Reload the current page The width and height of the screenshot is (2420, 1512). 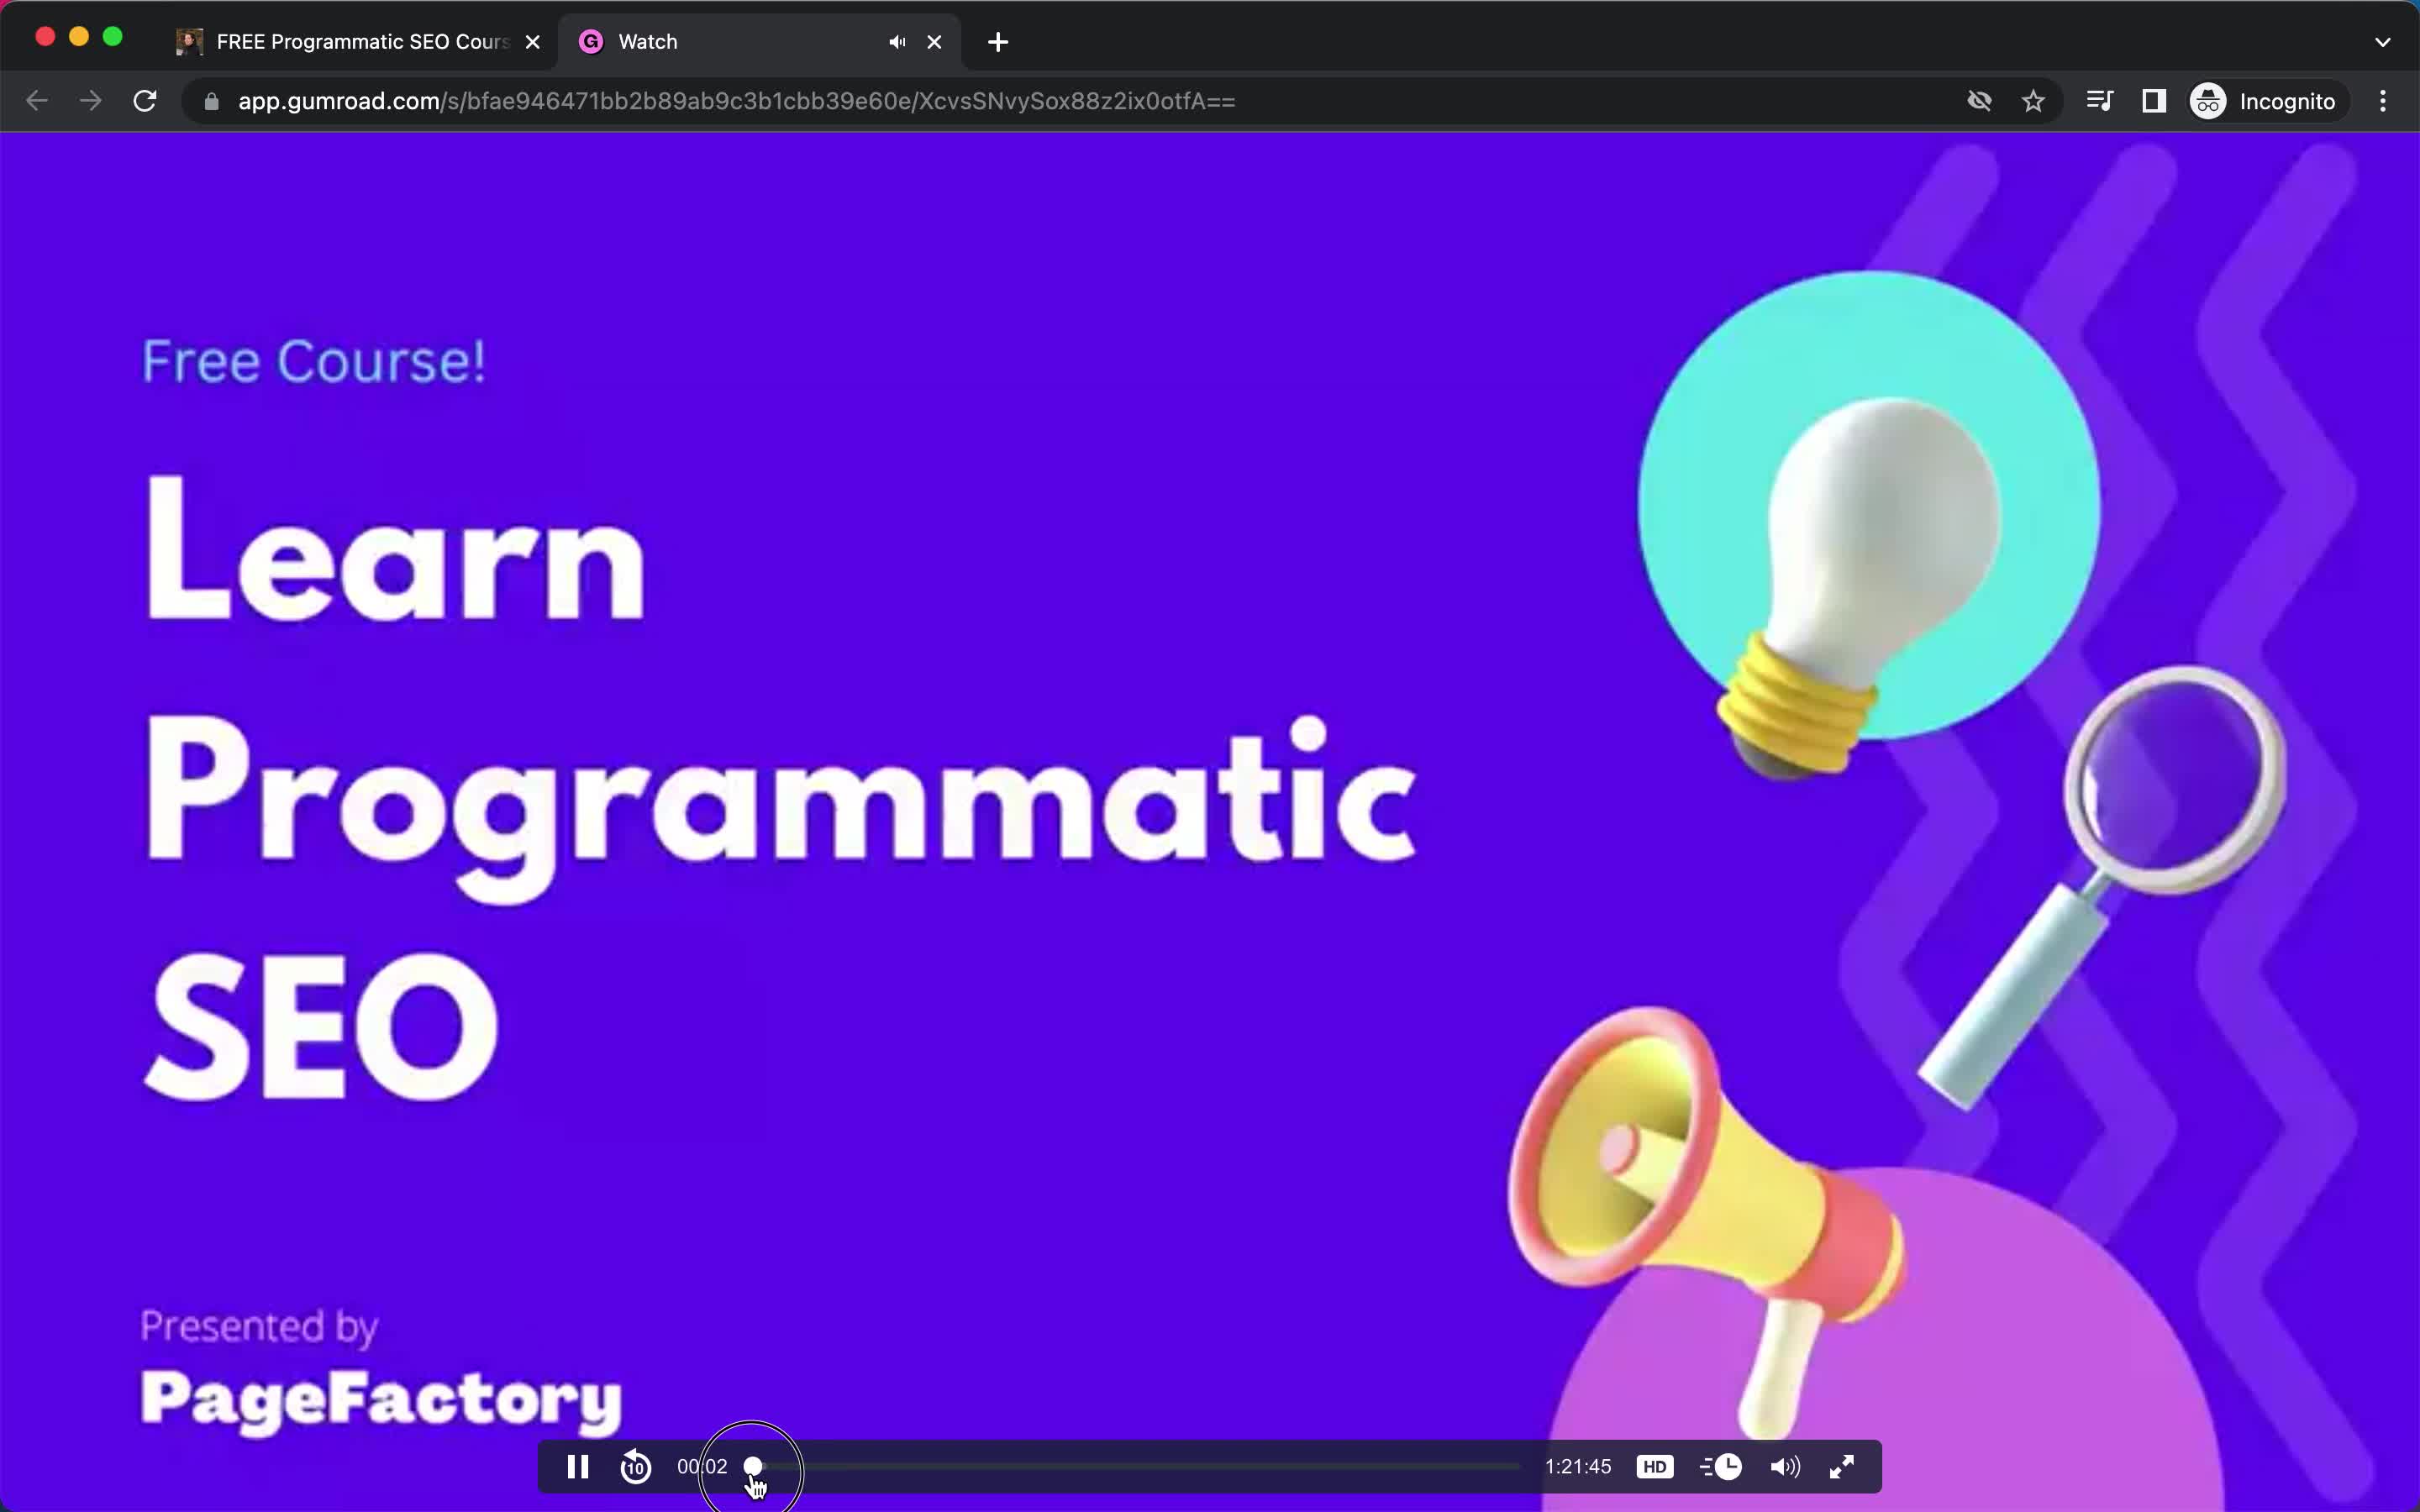[x=145, y=101]
